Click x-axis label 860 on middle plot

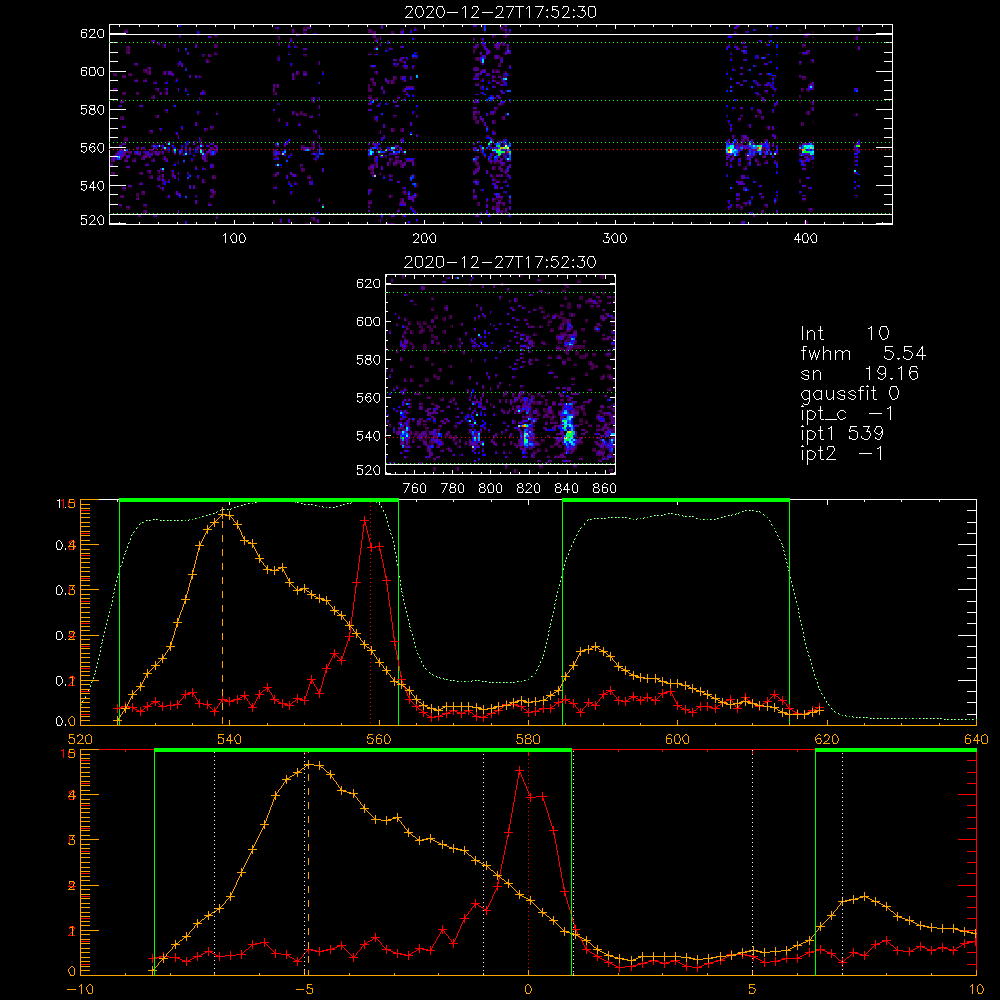pos(605,489)
